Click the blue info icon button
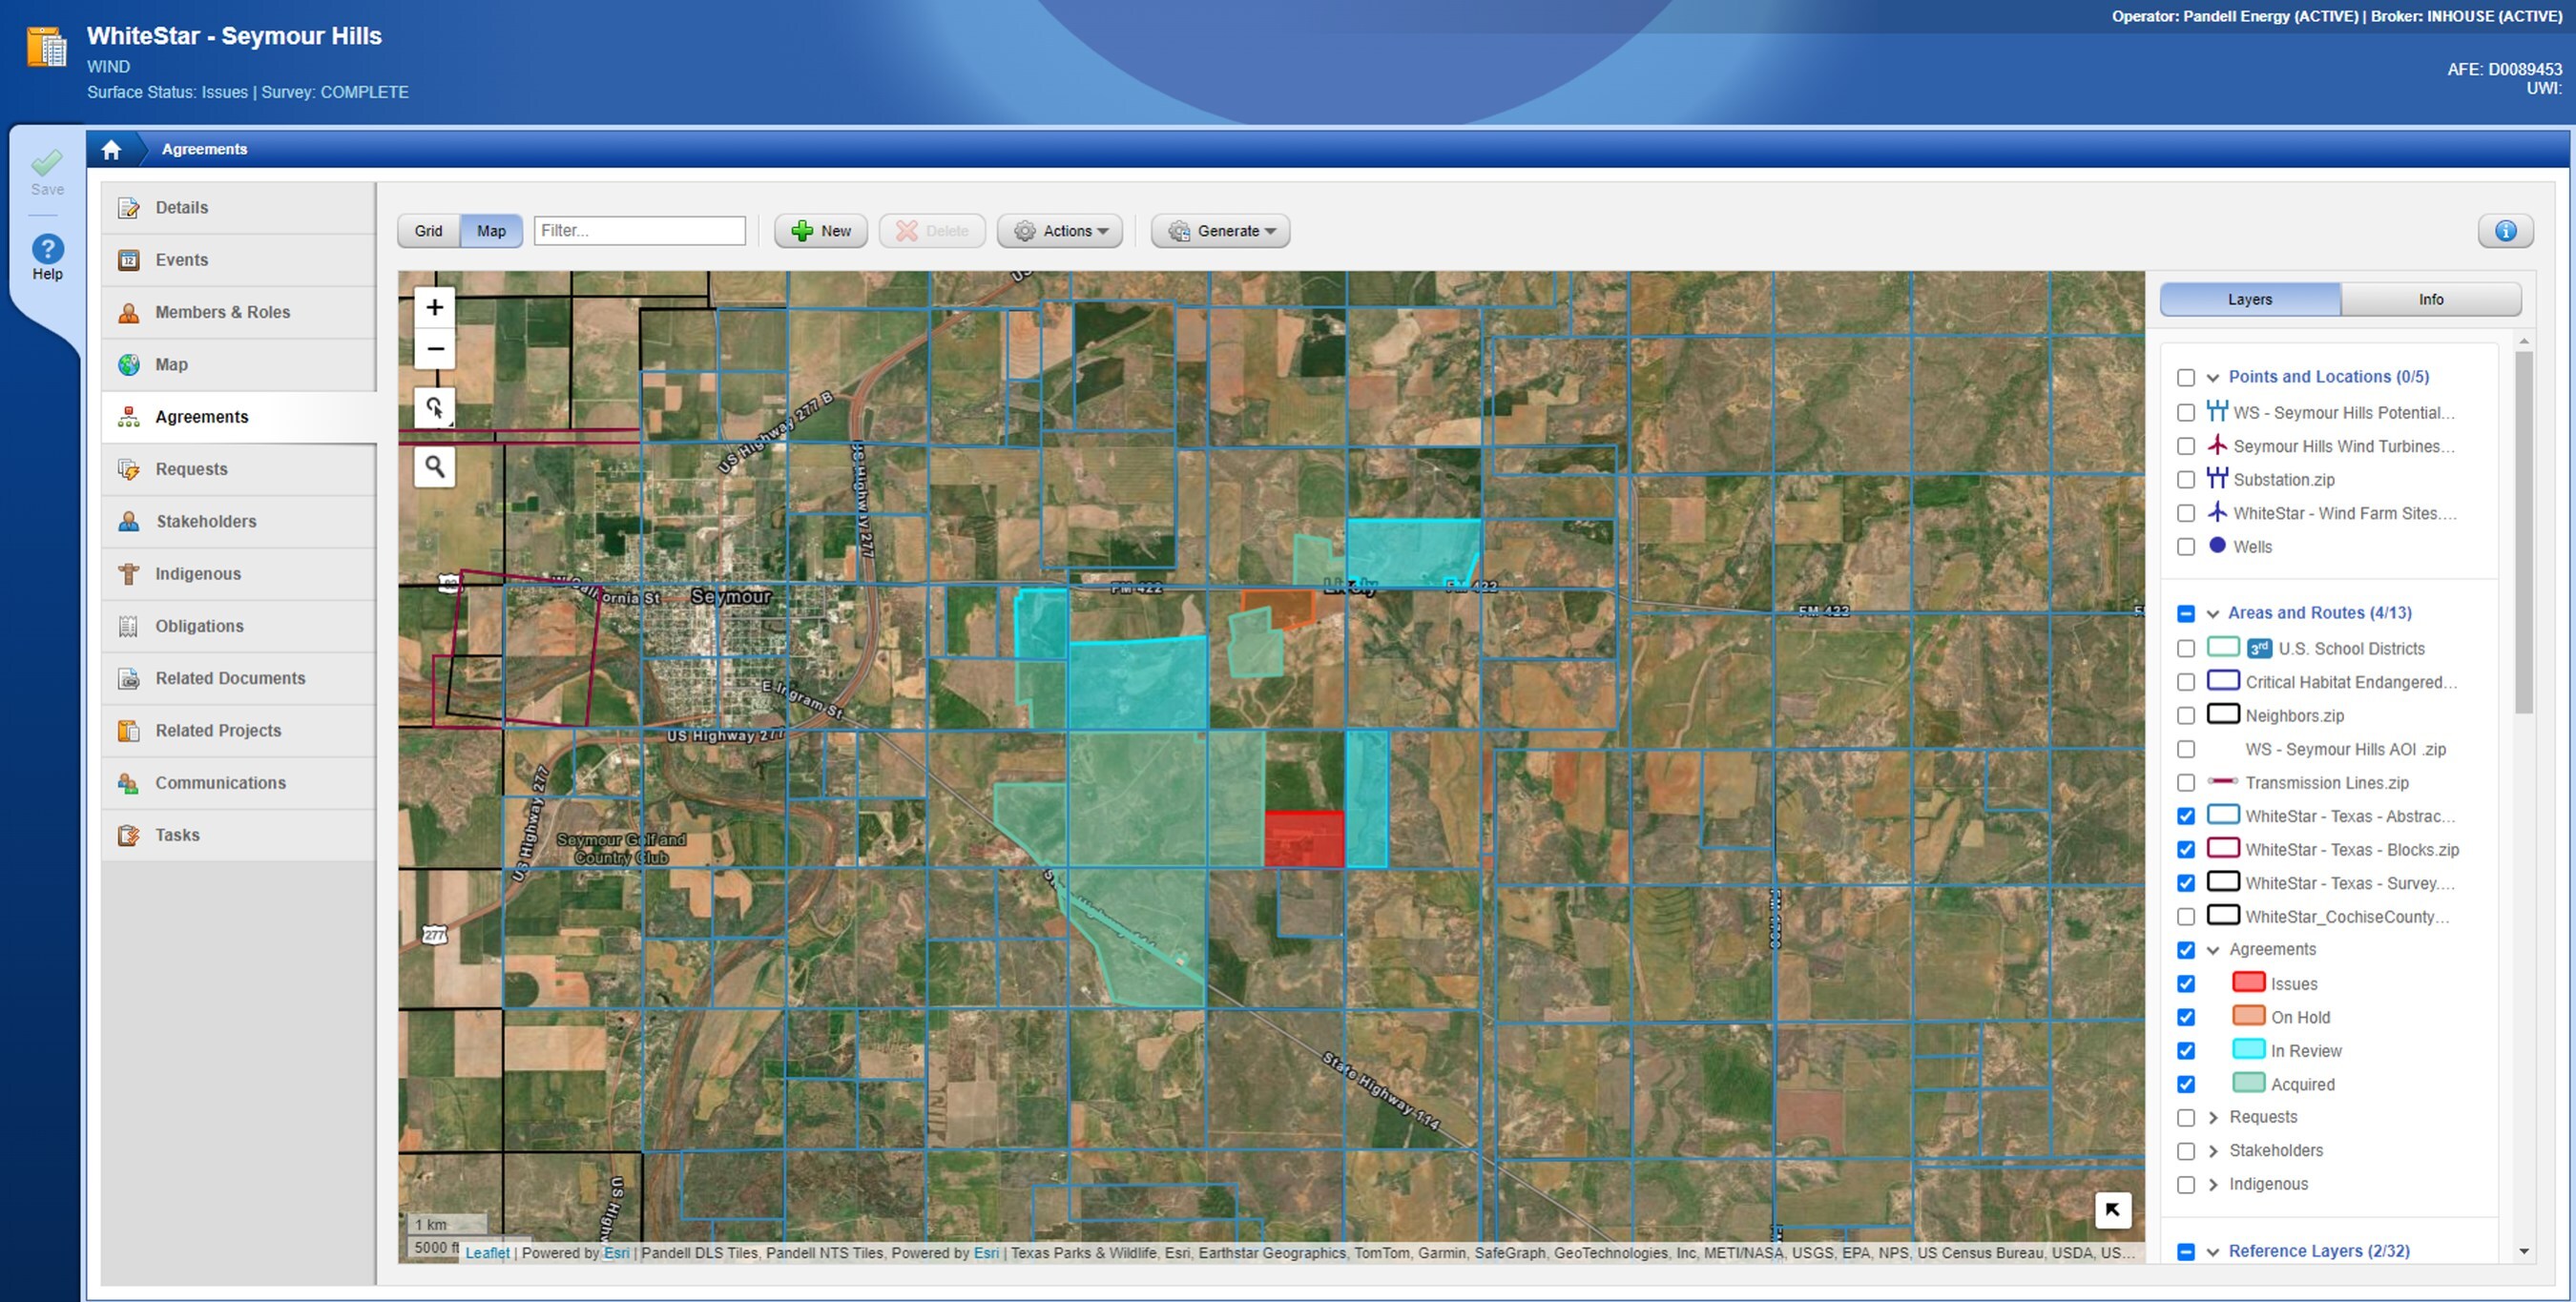This screenshot has width=2576, height=1302. pos(2504,231)
